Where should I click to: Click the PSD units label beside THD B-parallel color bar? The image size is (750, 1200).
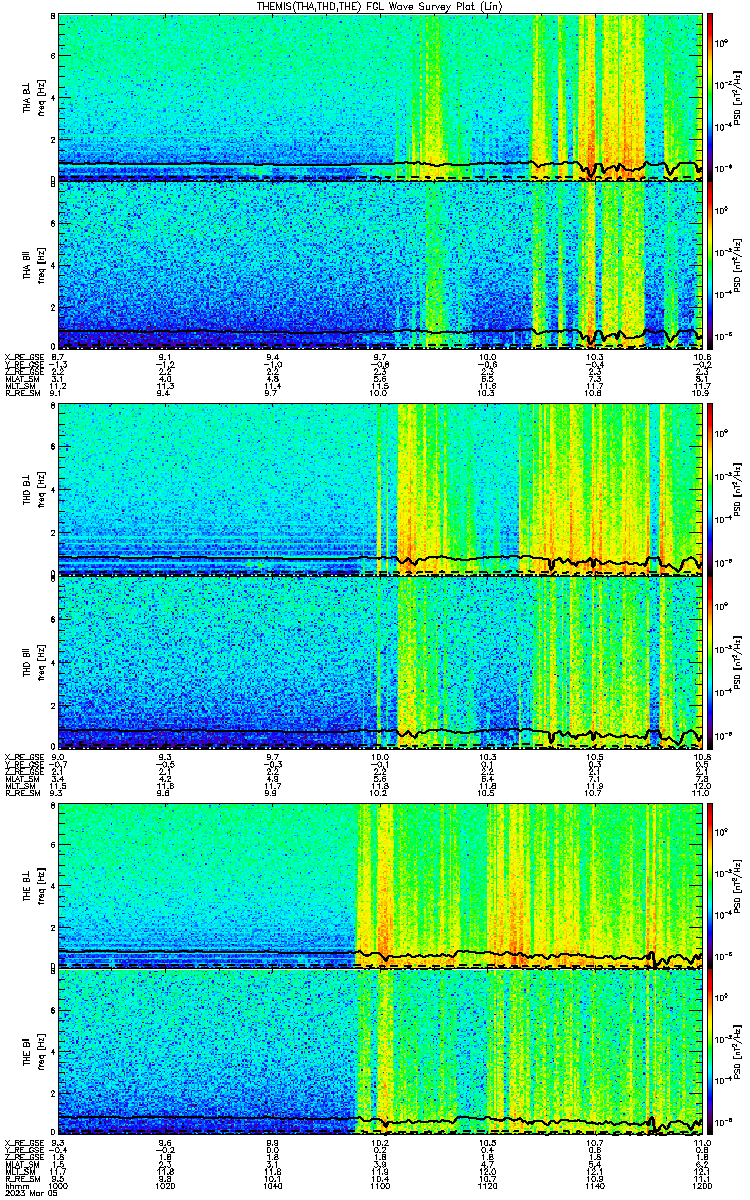tap(737, 661)
